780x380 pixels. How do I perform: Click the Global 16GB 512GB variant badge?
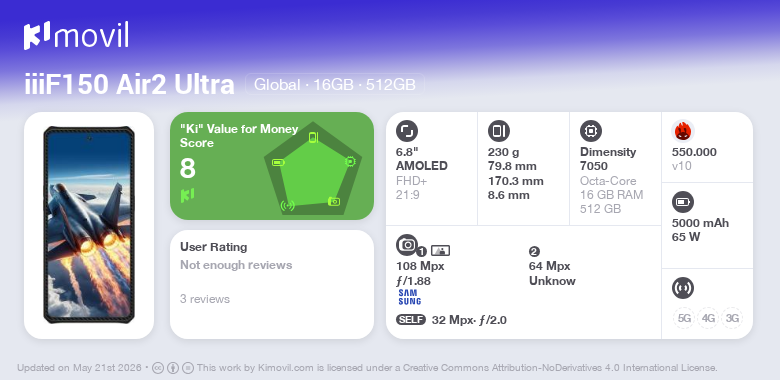pyautogui.click(x=335, y=85)
